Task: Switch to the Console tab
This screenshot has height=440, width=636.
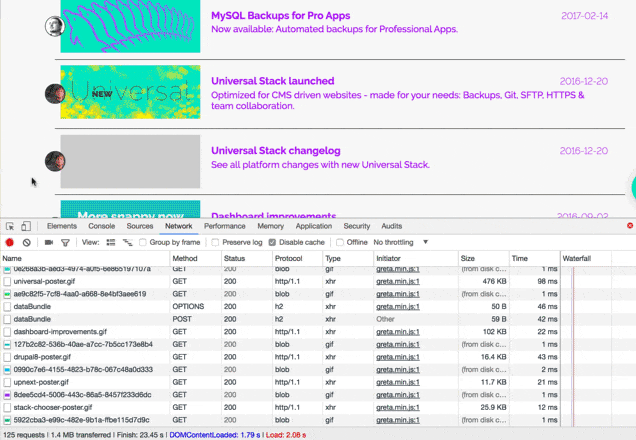Action: pos(101,227)
